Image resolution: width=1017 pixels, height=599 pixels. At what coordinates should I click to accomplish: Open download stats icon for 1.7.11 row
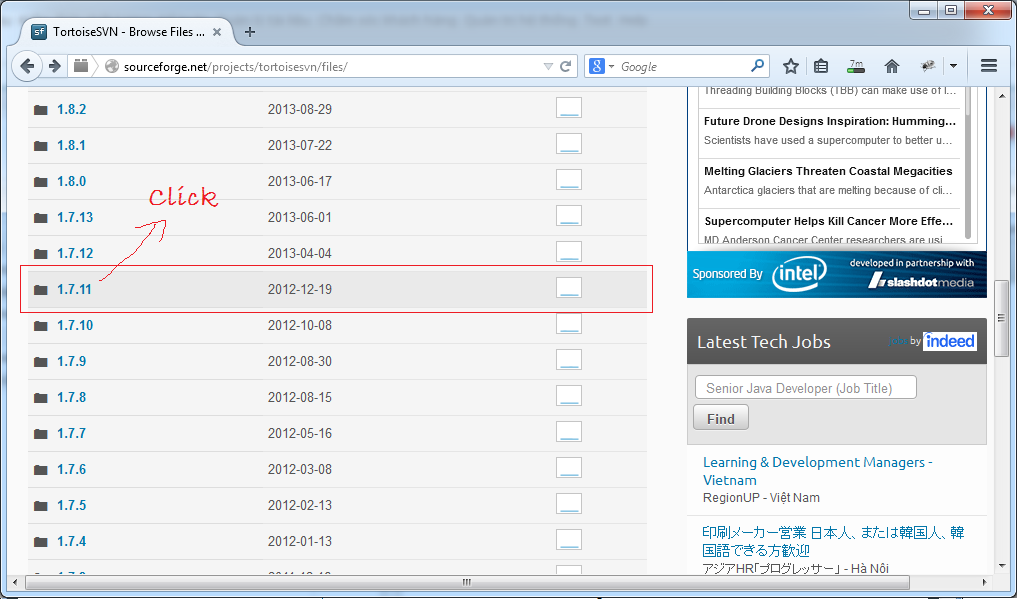(x=569, y=288)
